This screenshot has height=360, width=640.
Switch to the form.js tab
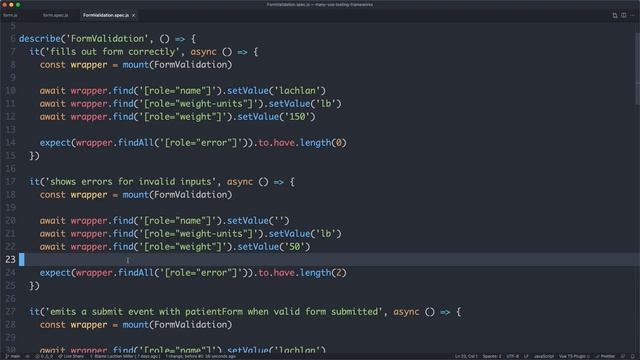(x=10, y=15)
